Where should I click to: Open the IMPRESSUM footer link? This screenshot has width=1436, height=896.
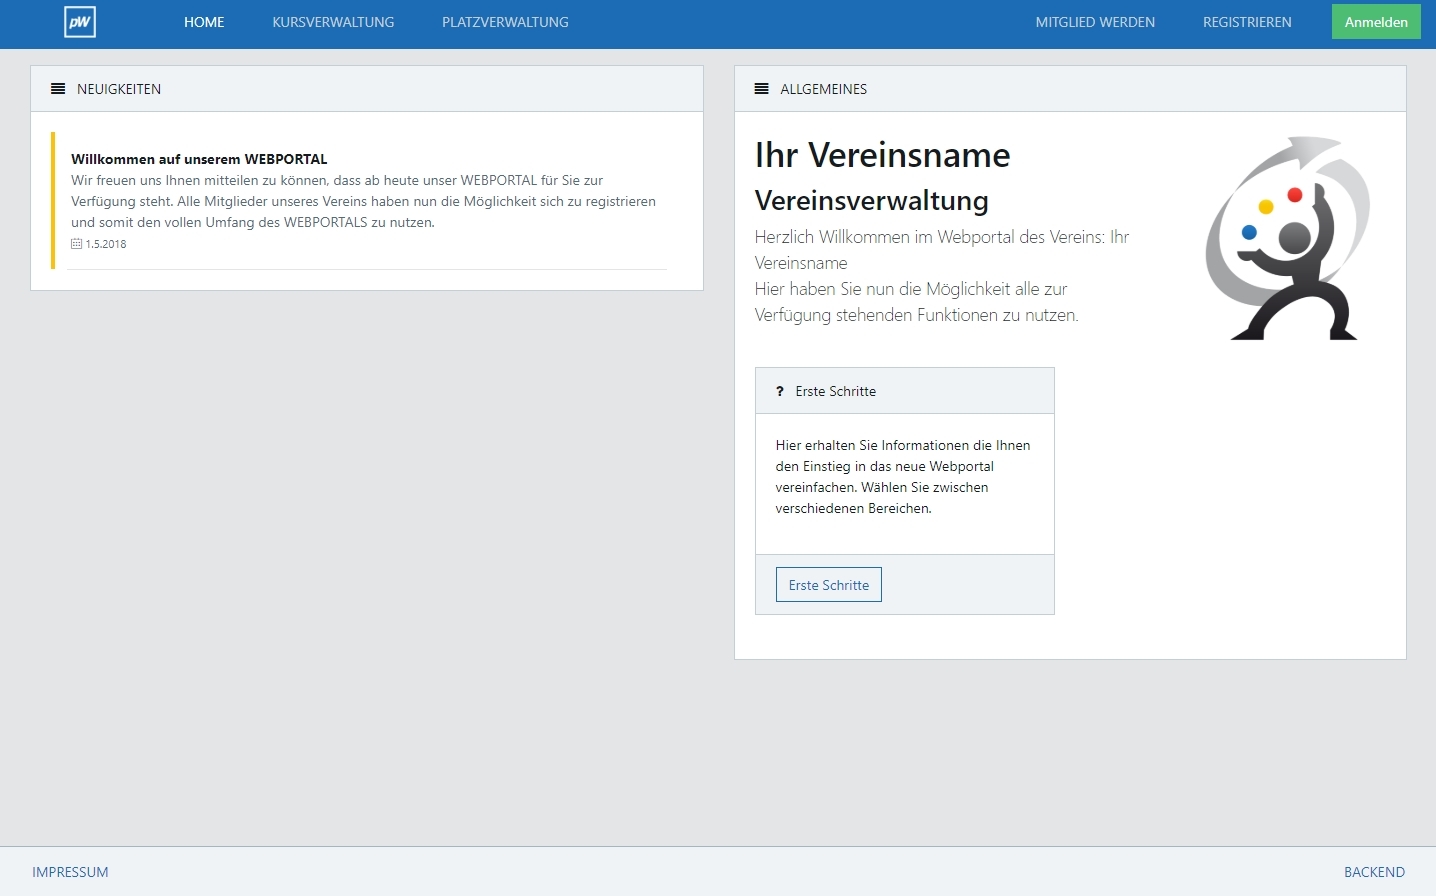[x=70, y=872]
